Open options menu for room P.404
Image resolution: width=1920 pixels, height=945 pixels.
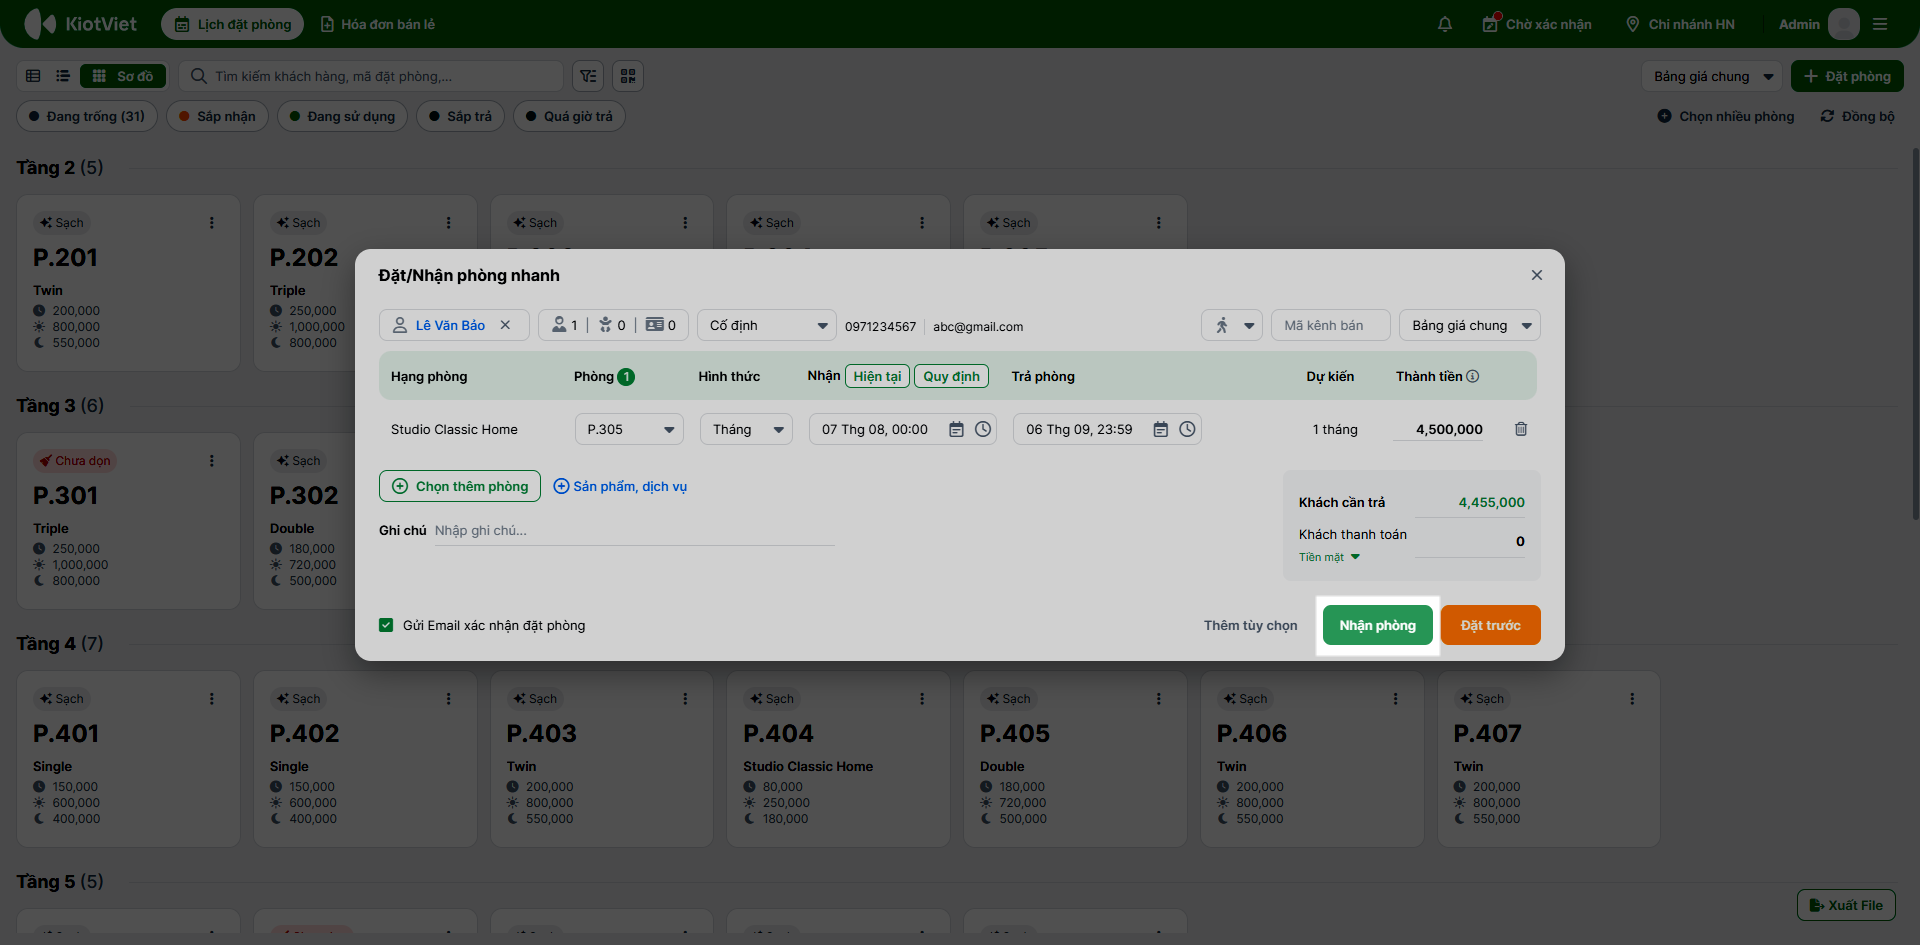pyautogui.click(x=922, y=699)
